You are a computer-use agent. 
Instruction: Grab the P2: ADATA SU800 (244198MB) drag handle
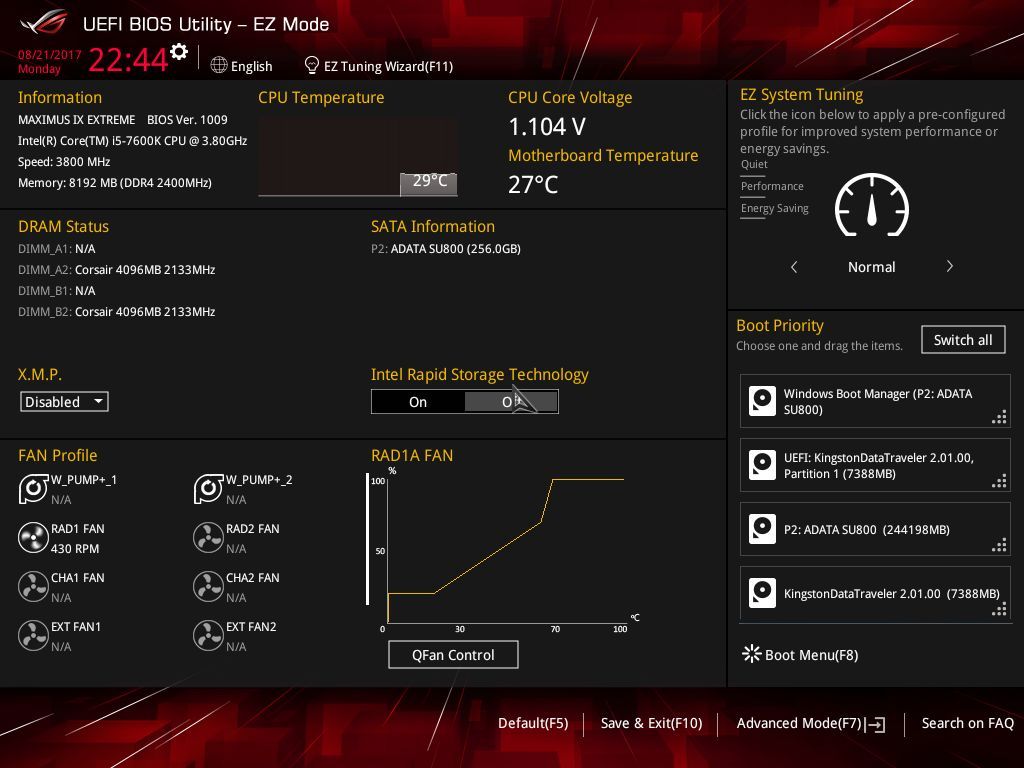(999, 545)
